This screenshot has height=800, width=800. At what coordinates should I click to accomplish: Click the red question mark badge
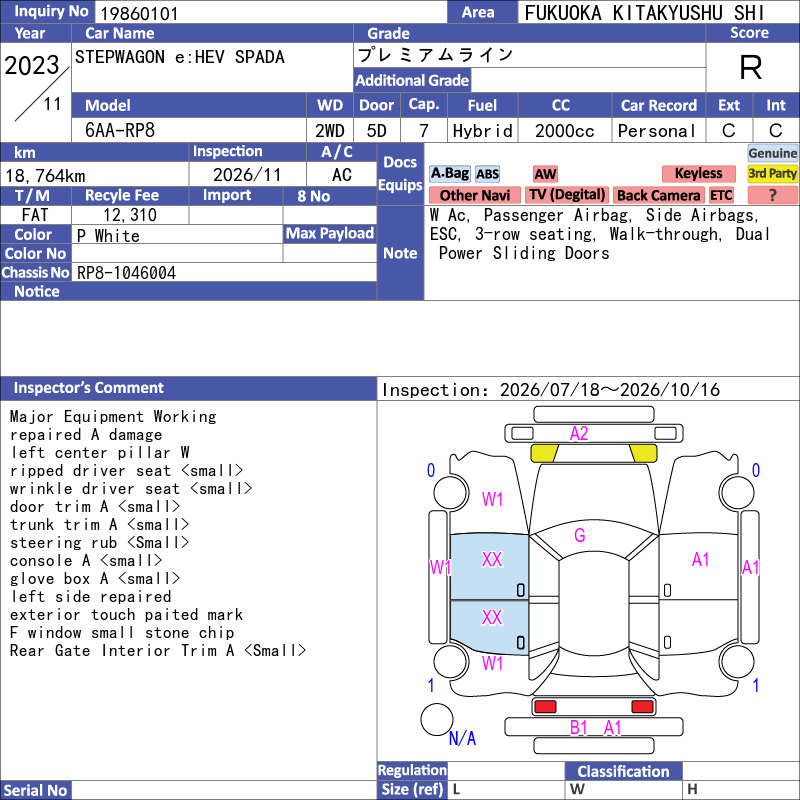772,195
